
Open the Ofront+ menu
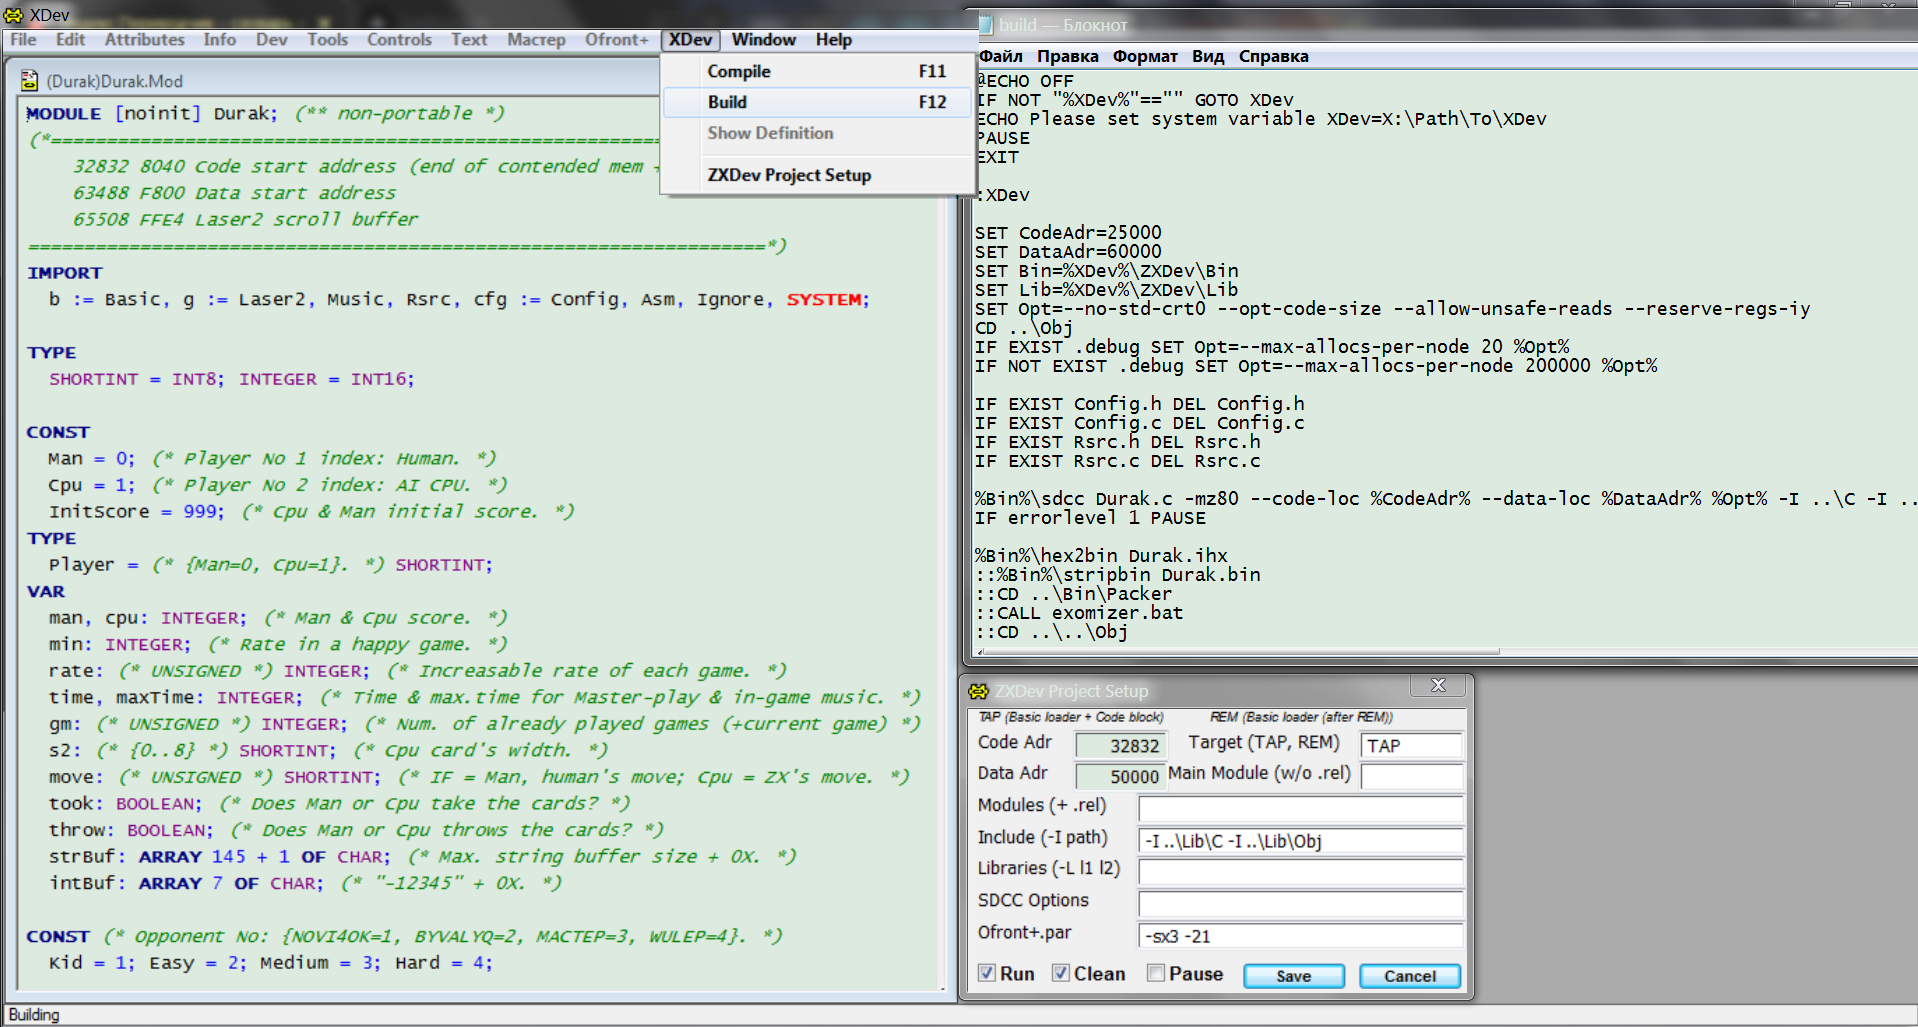(x=617, y=40)
